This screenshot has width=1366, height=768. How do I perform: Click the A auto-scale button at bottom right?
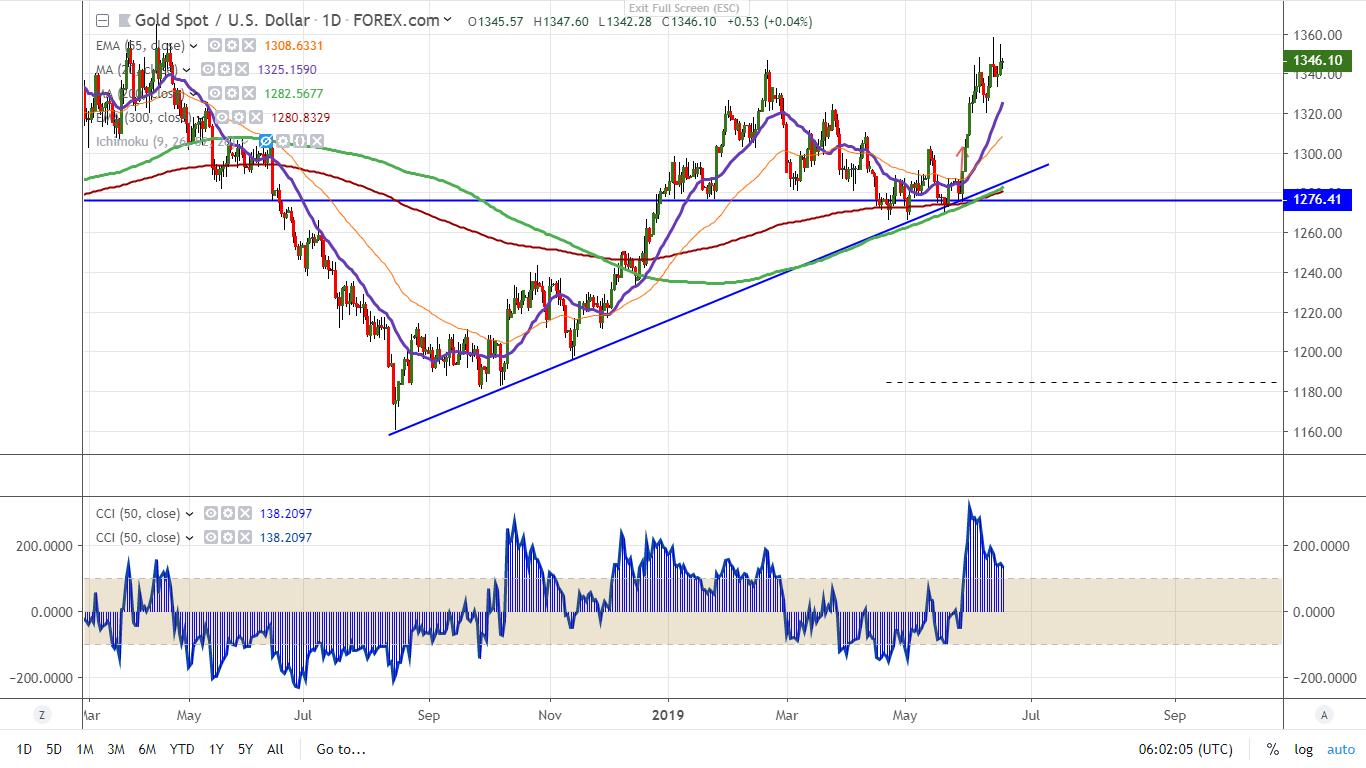click(1324, 715)
